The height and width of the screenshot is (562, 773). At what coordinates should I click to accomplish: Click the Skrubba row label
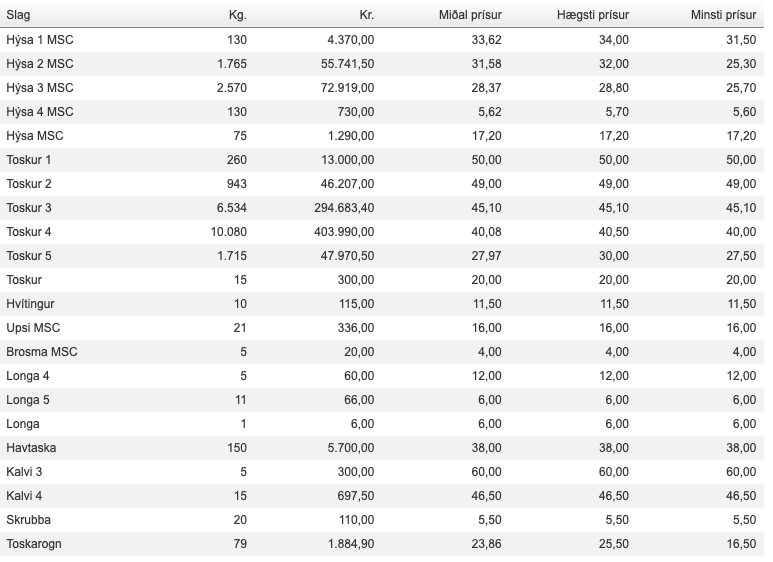[x=29, y=520]
